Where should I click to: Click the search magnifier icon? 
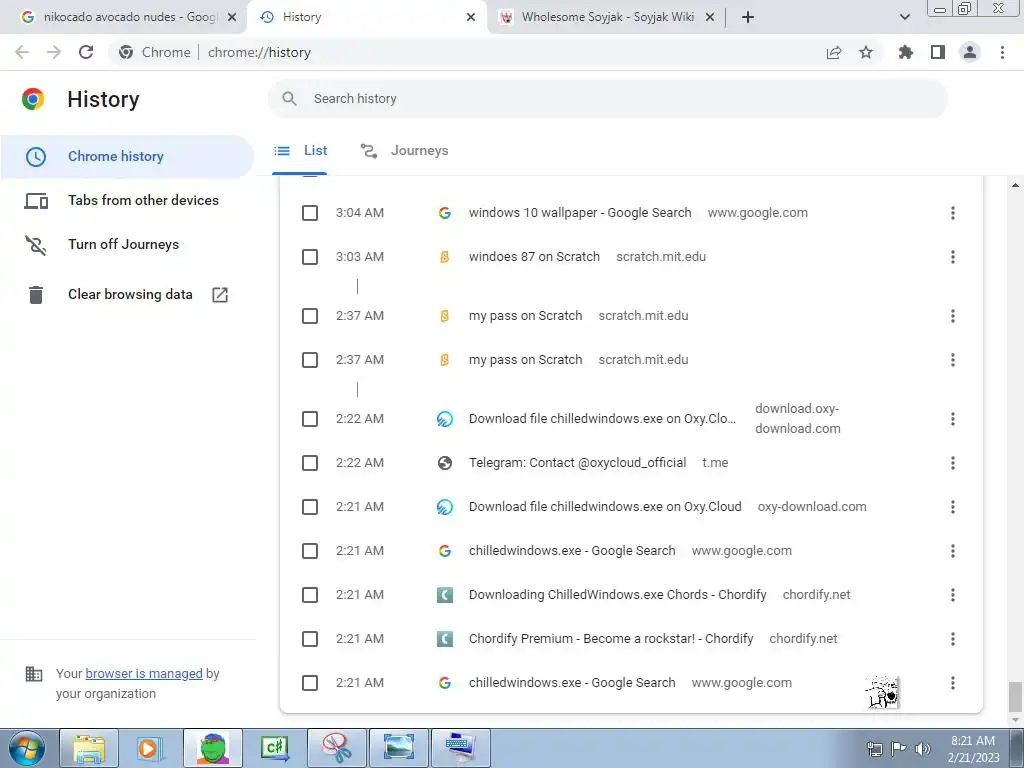click(289, 99)
